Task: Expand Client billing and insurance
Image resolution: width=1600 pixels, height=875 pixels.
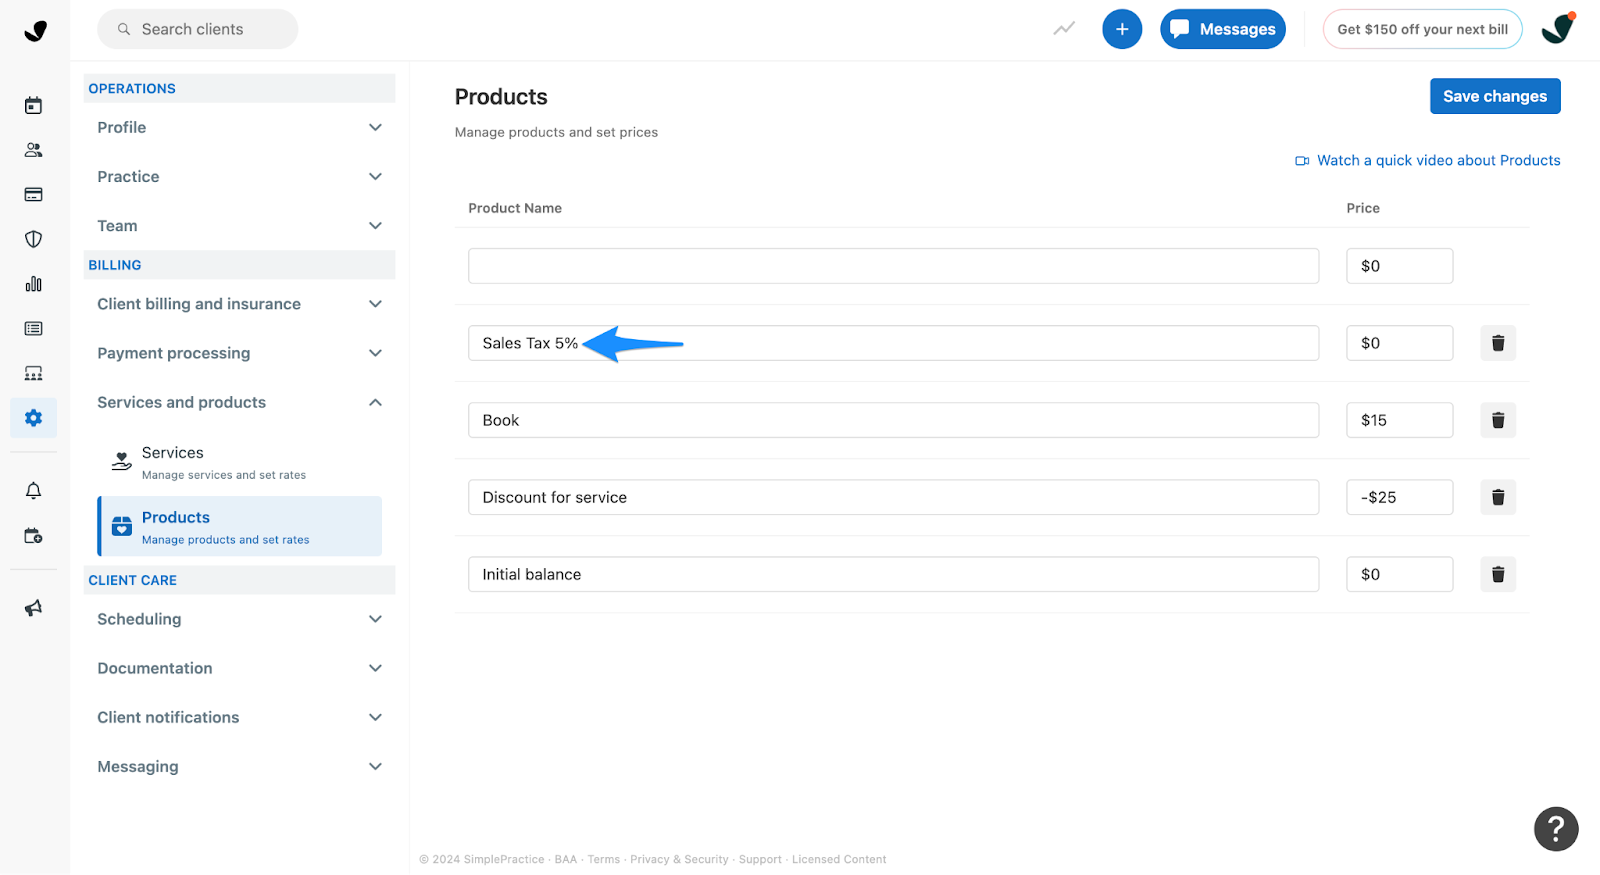Action: [239, 304]
